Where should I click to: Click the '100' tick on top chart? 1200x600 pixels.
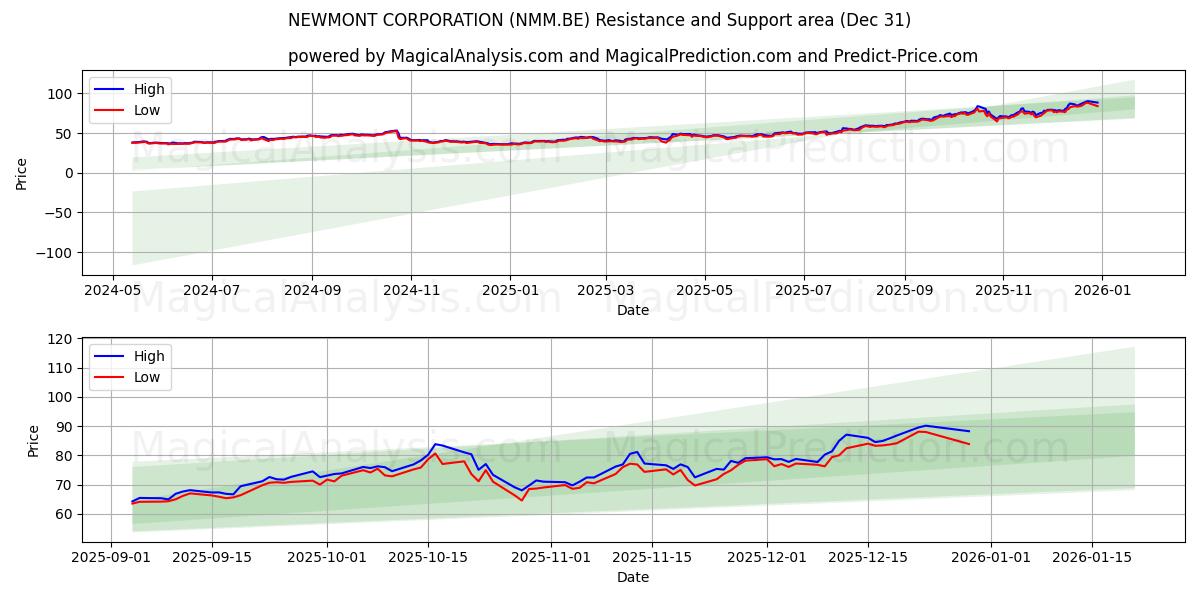[x=62, y=94]
